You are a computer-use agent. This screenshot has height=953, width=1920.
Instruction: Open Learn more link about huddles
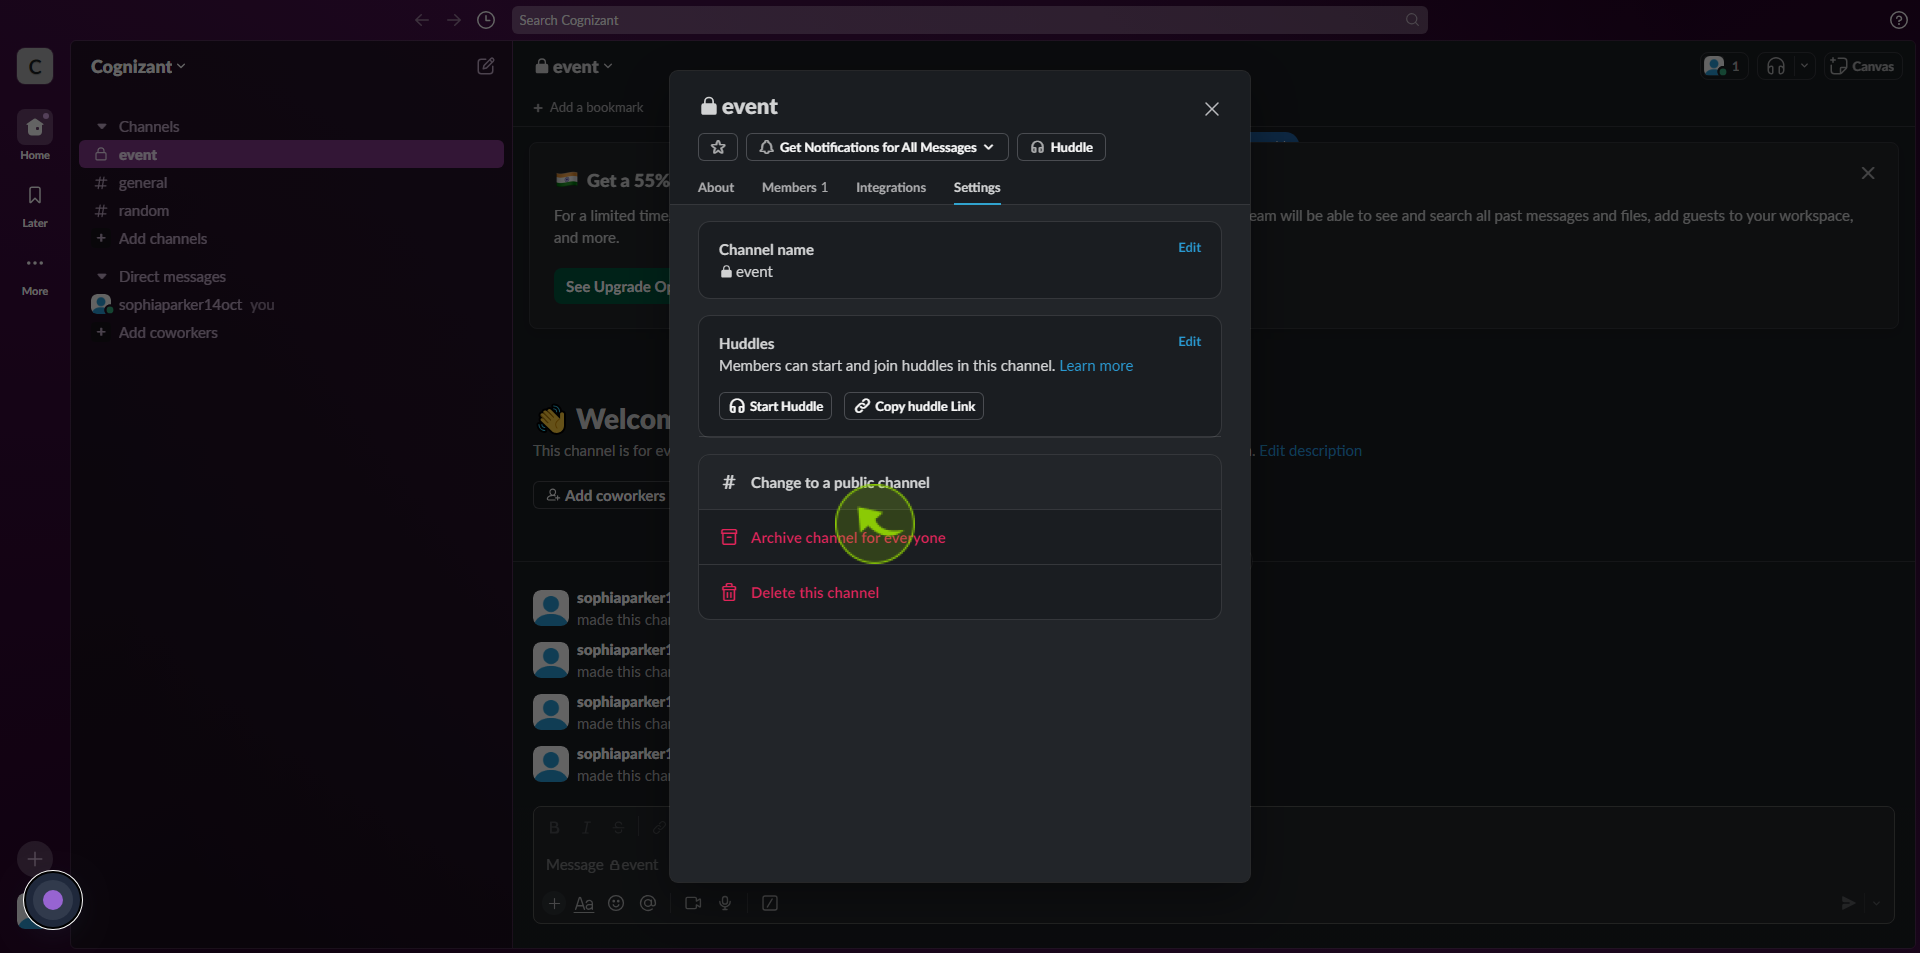[x=1096, y=366]
